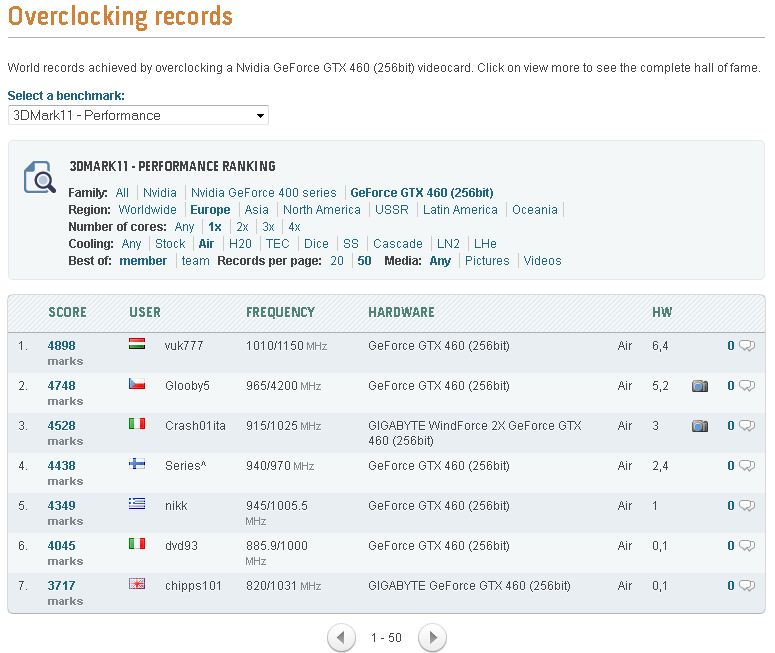Set number of cores to Any

(x=184, y=227)
